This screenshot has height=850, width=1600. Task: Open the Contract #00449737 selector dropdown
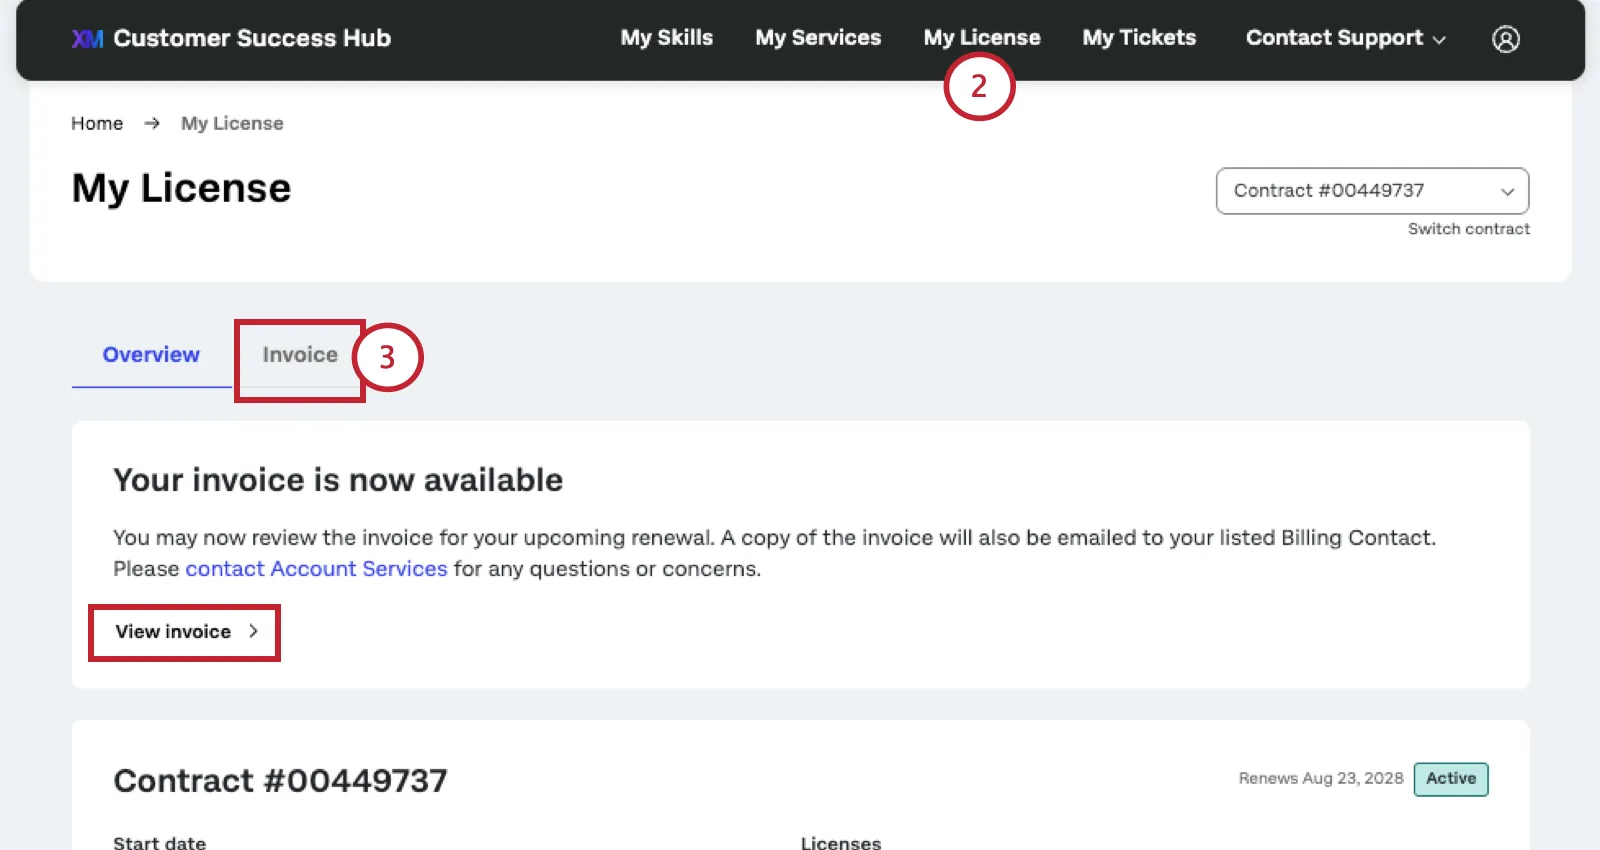pos(1372,191)
